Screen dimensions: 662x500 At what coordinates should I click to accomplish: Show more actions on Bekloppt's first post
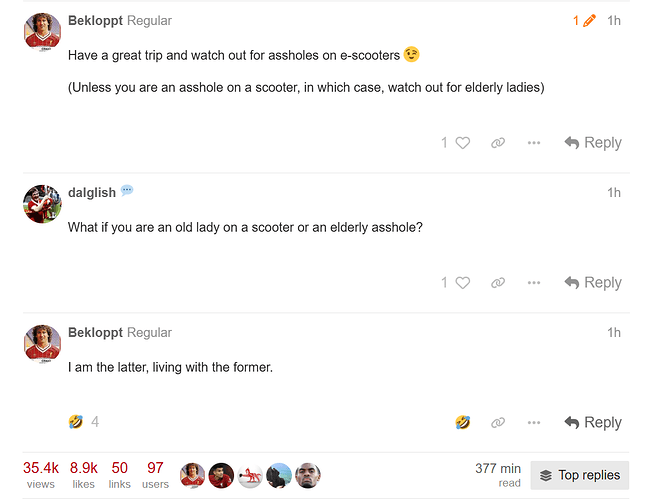534,143
